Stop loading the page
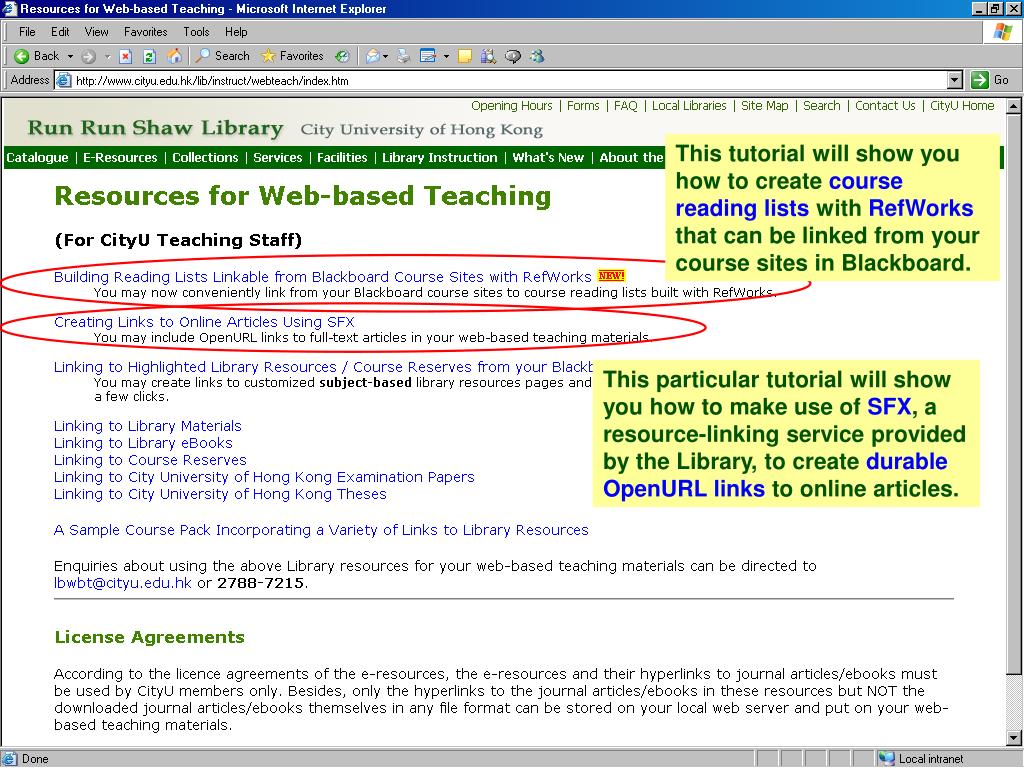 coord(126,57)
